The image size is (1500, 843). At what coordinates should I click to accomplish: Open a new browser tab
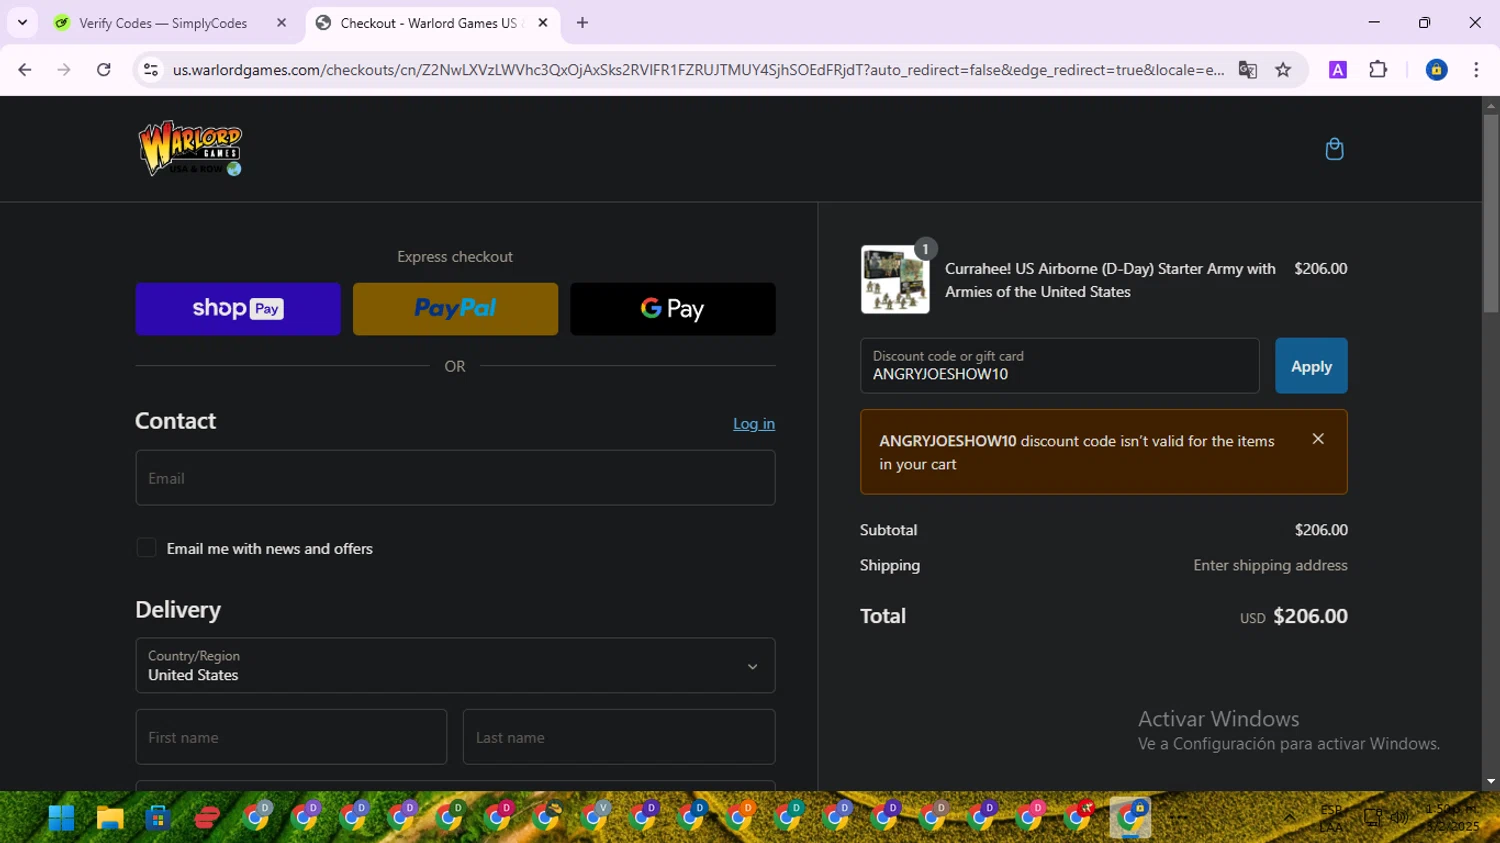582,23
